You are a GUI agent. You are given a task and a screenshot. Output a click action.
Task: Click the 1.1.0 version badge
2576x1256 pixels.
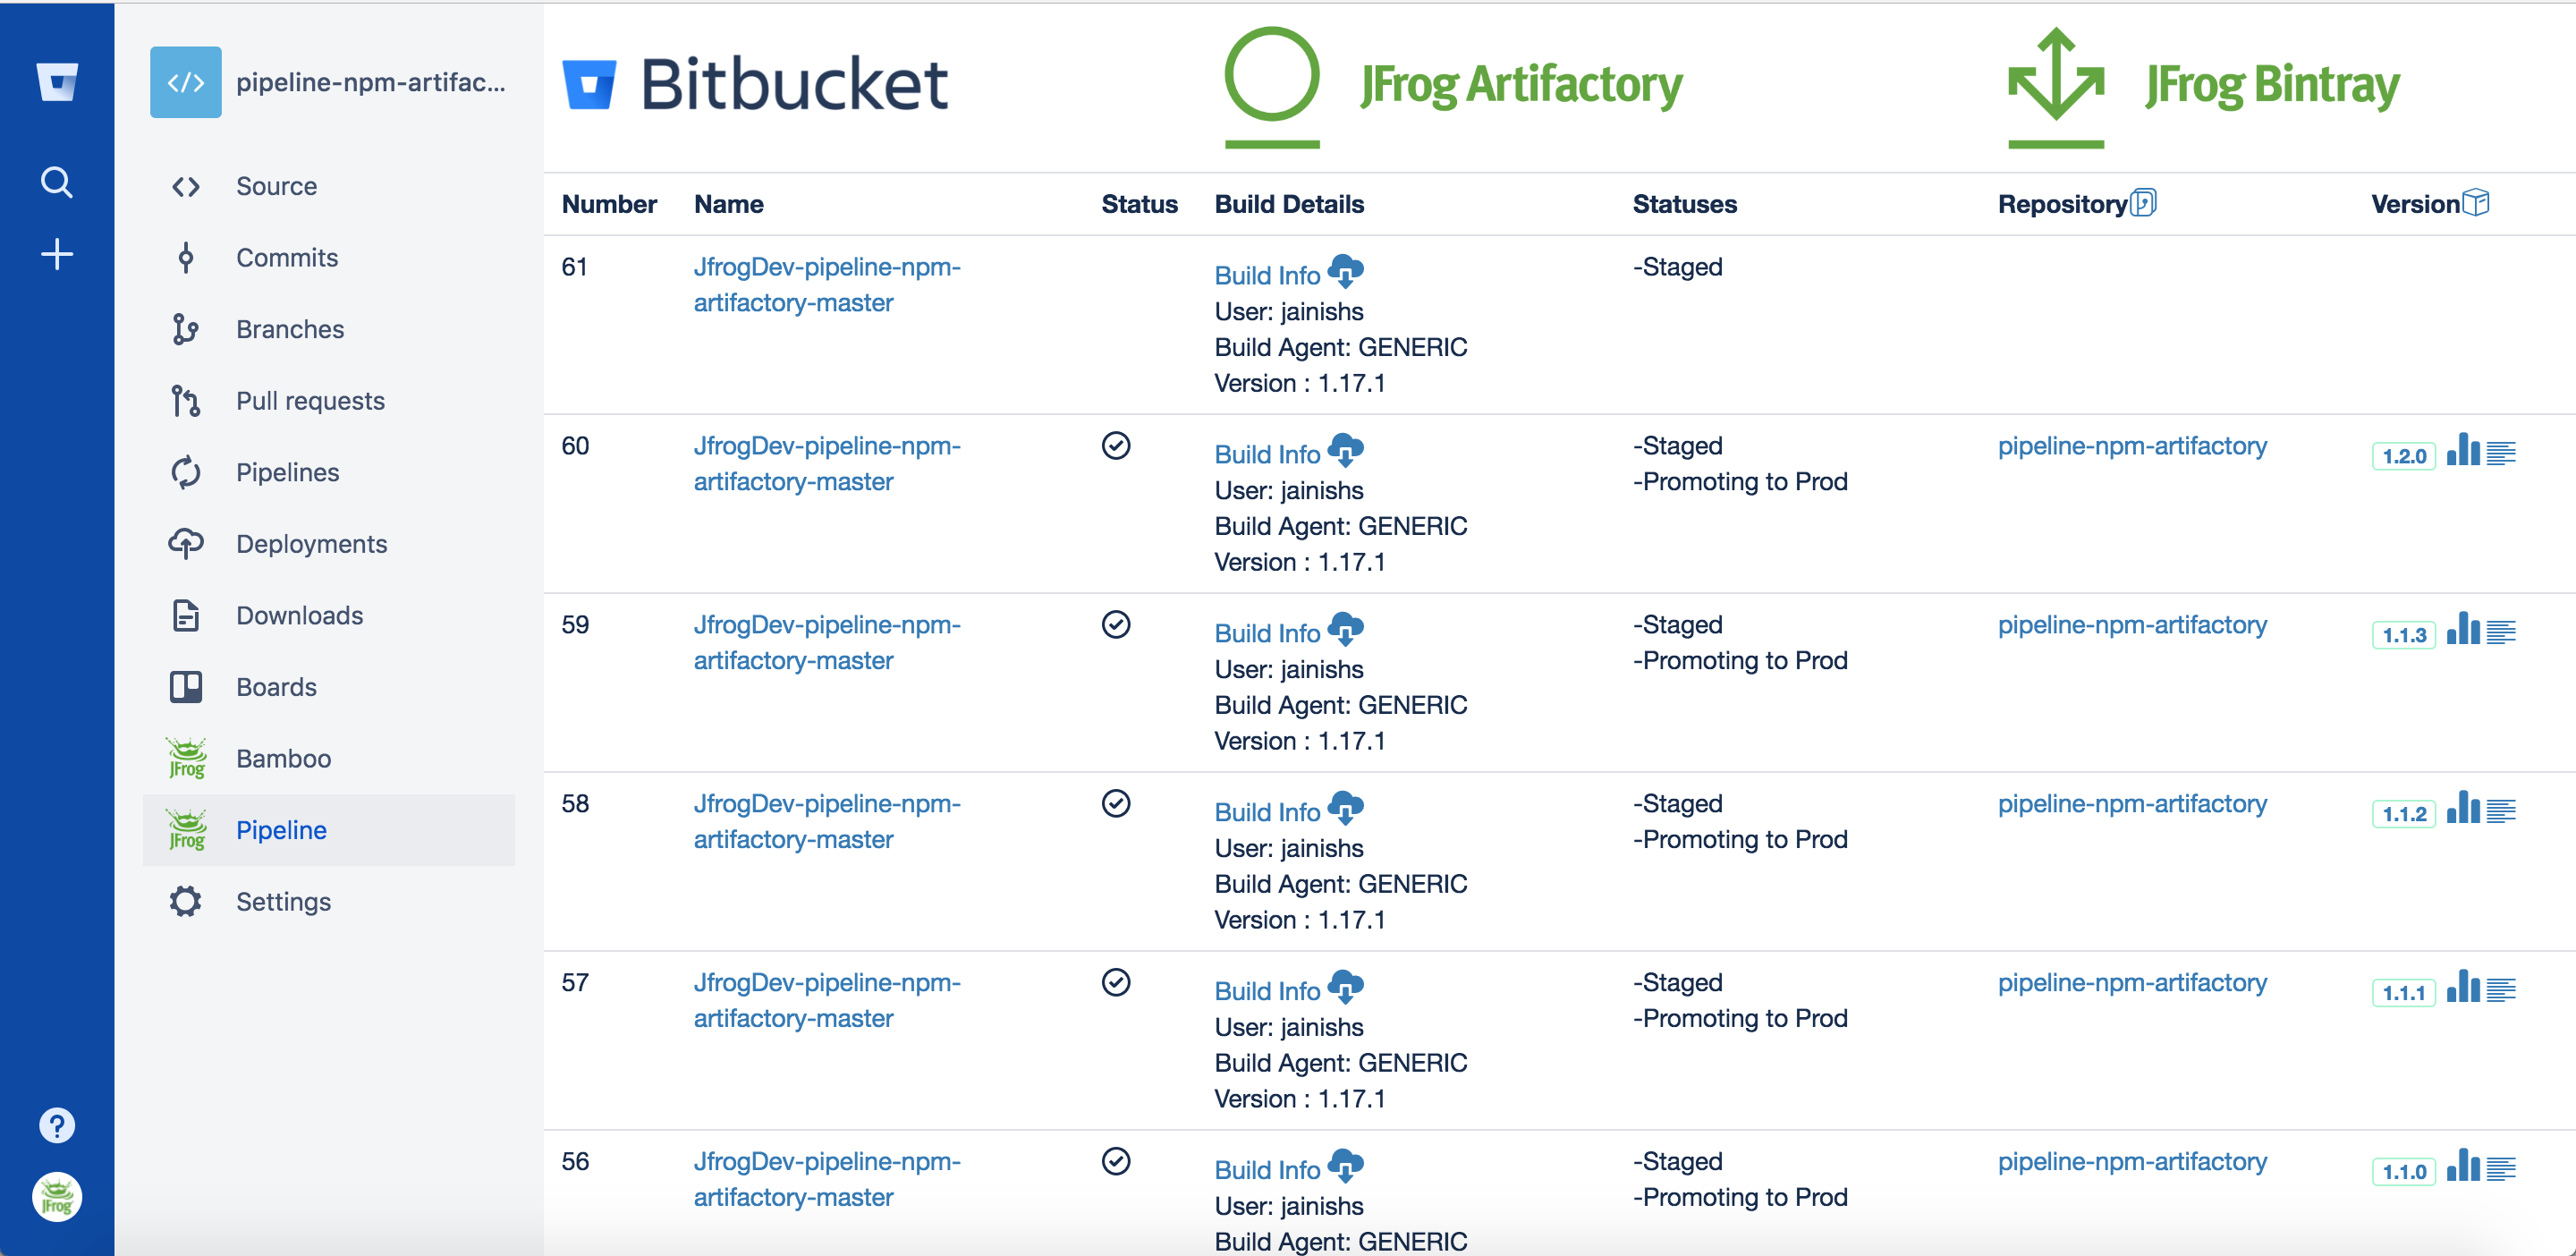pos(2404,1171)
